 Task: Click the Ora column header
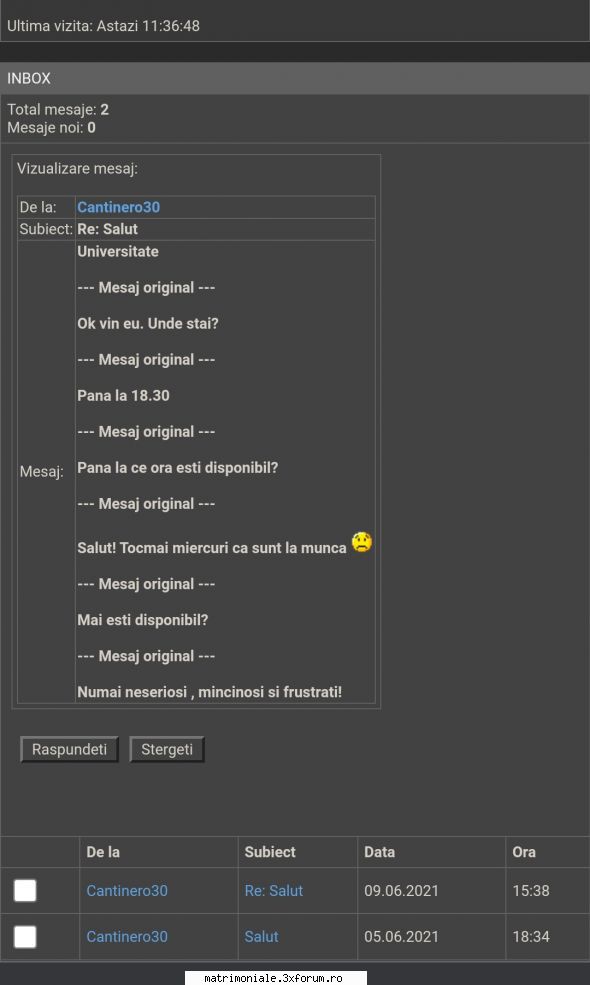523,852
